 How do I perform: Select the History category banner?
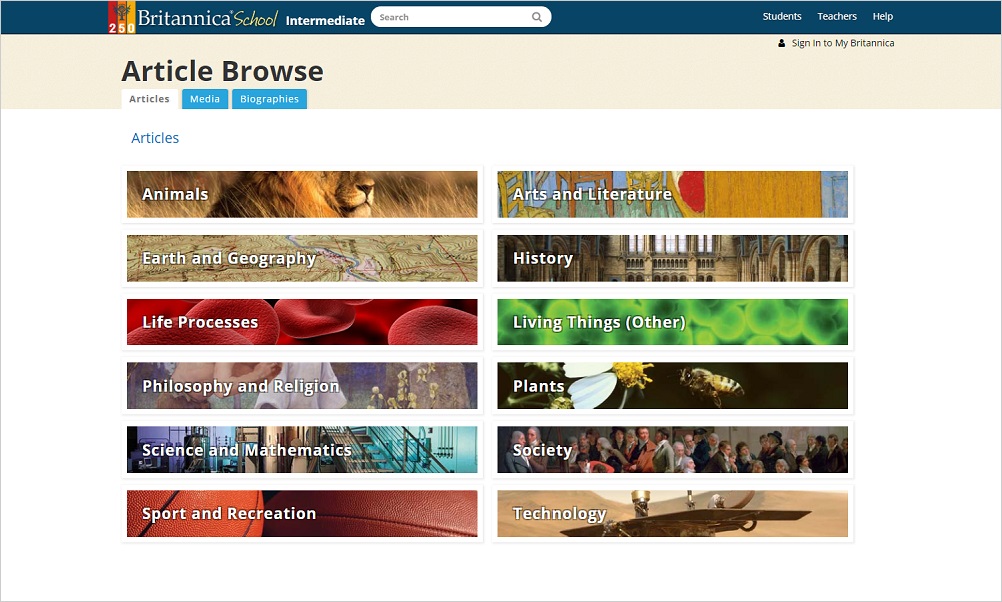672,258
